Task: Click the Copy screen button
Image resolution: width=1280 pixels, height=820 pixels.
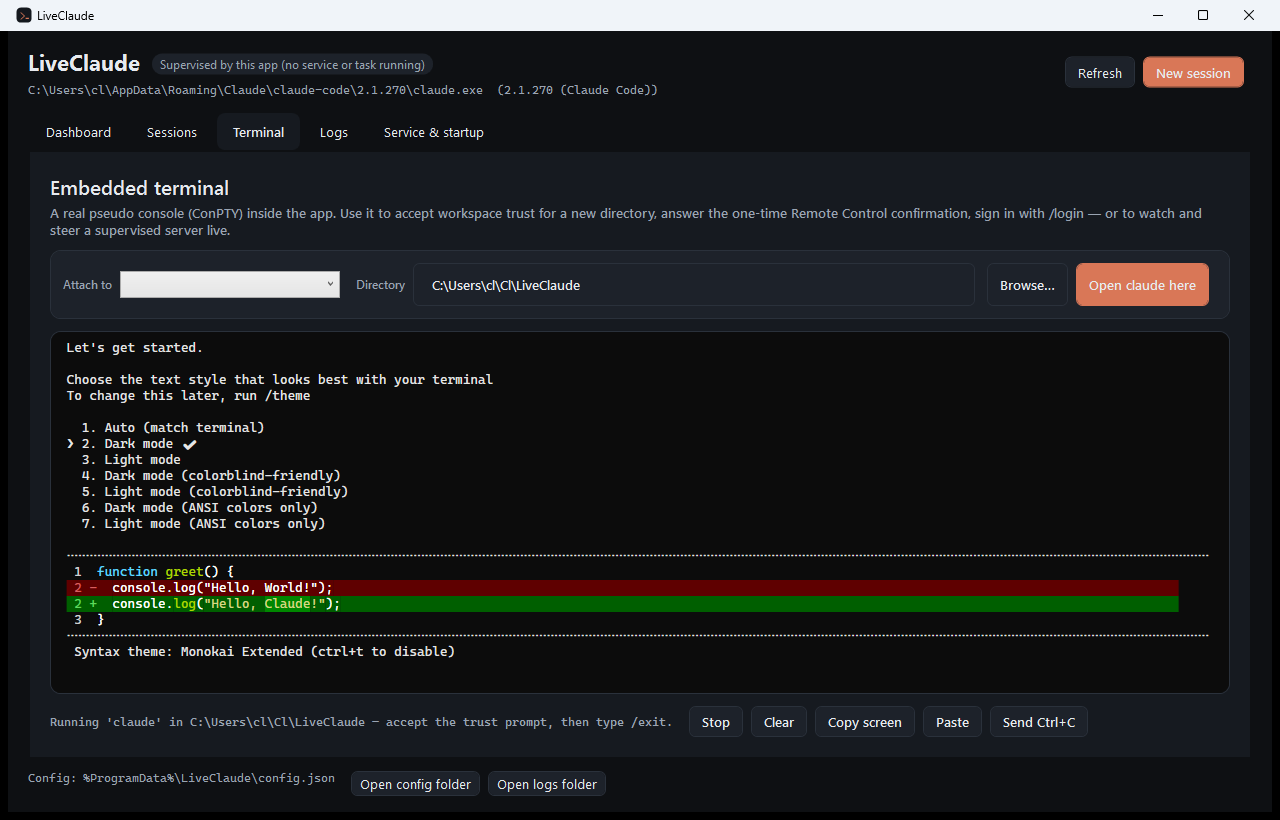Action: 865,722
